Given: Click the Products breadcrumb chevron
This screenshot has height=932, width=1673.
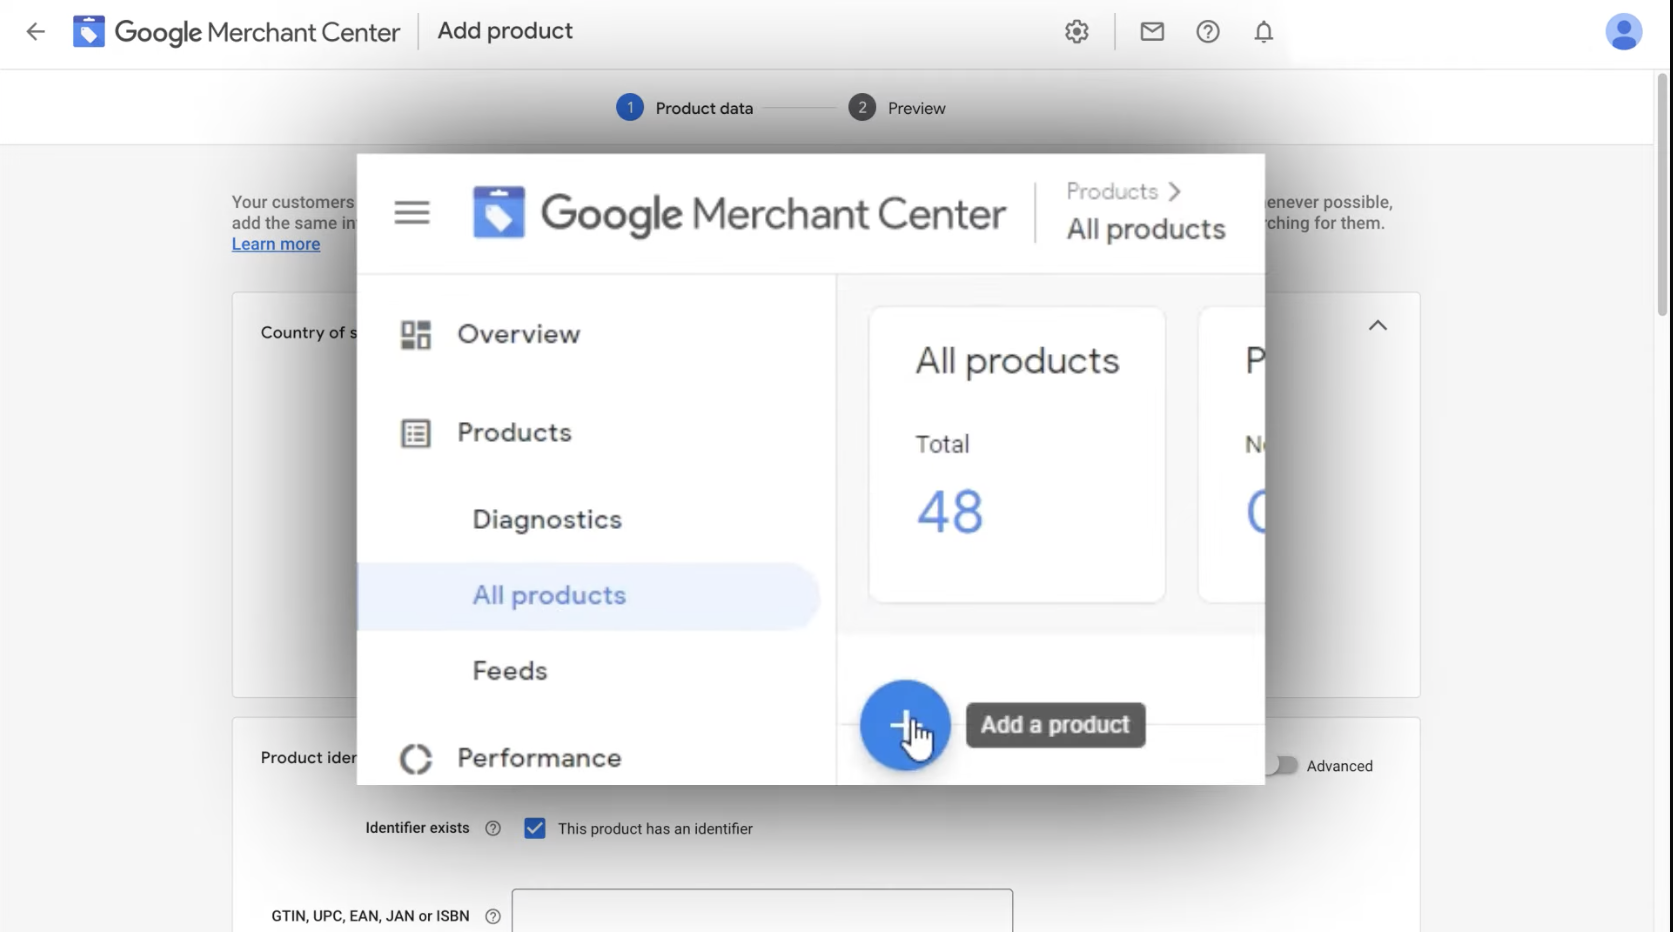Looking at the screenshot, I should (1175, 191).
